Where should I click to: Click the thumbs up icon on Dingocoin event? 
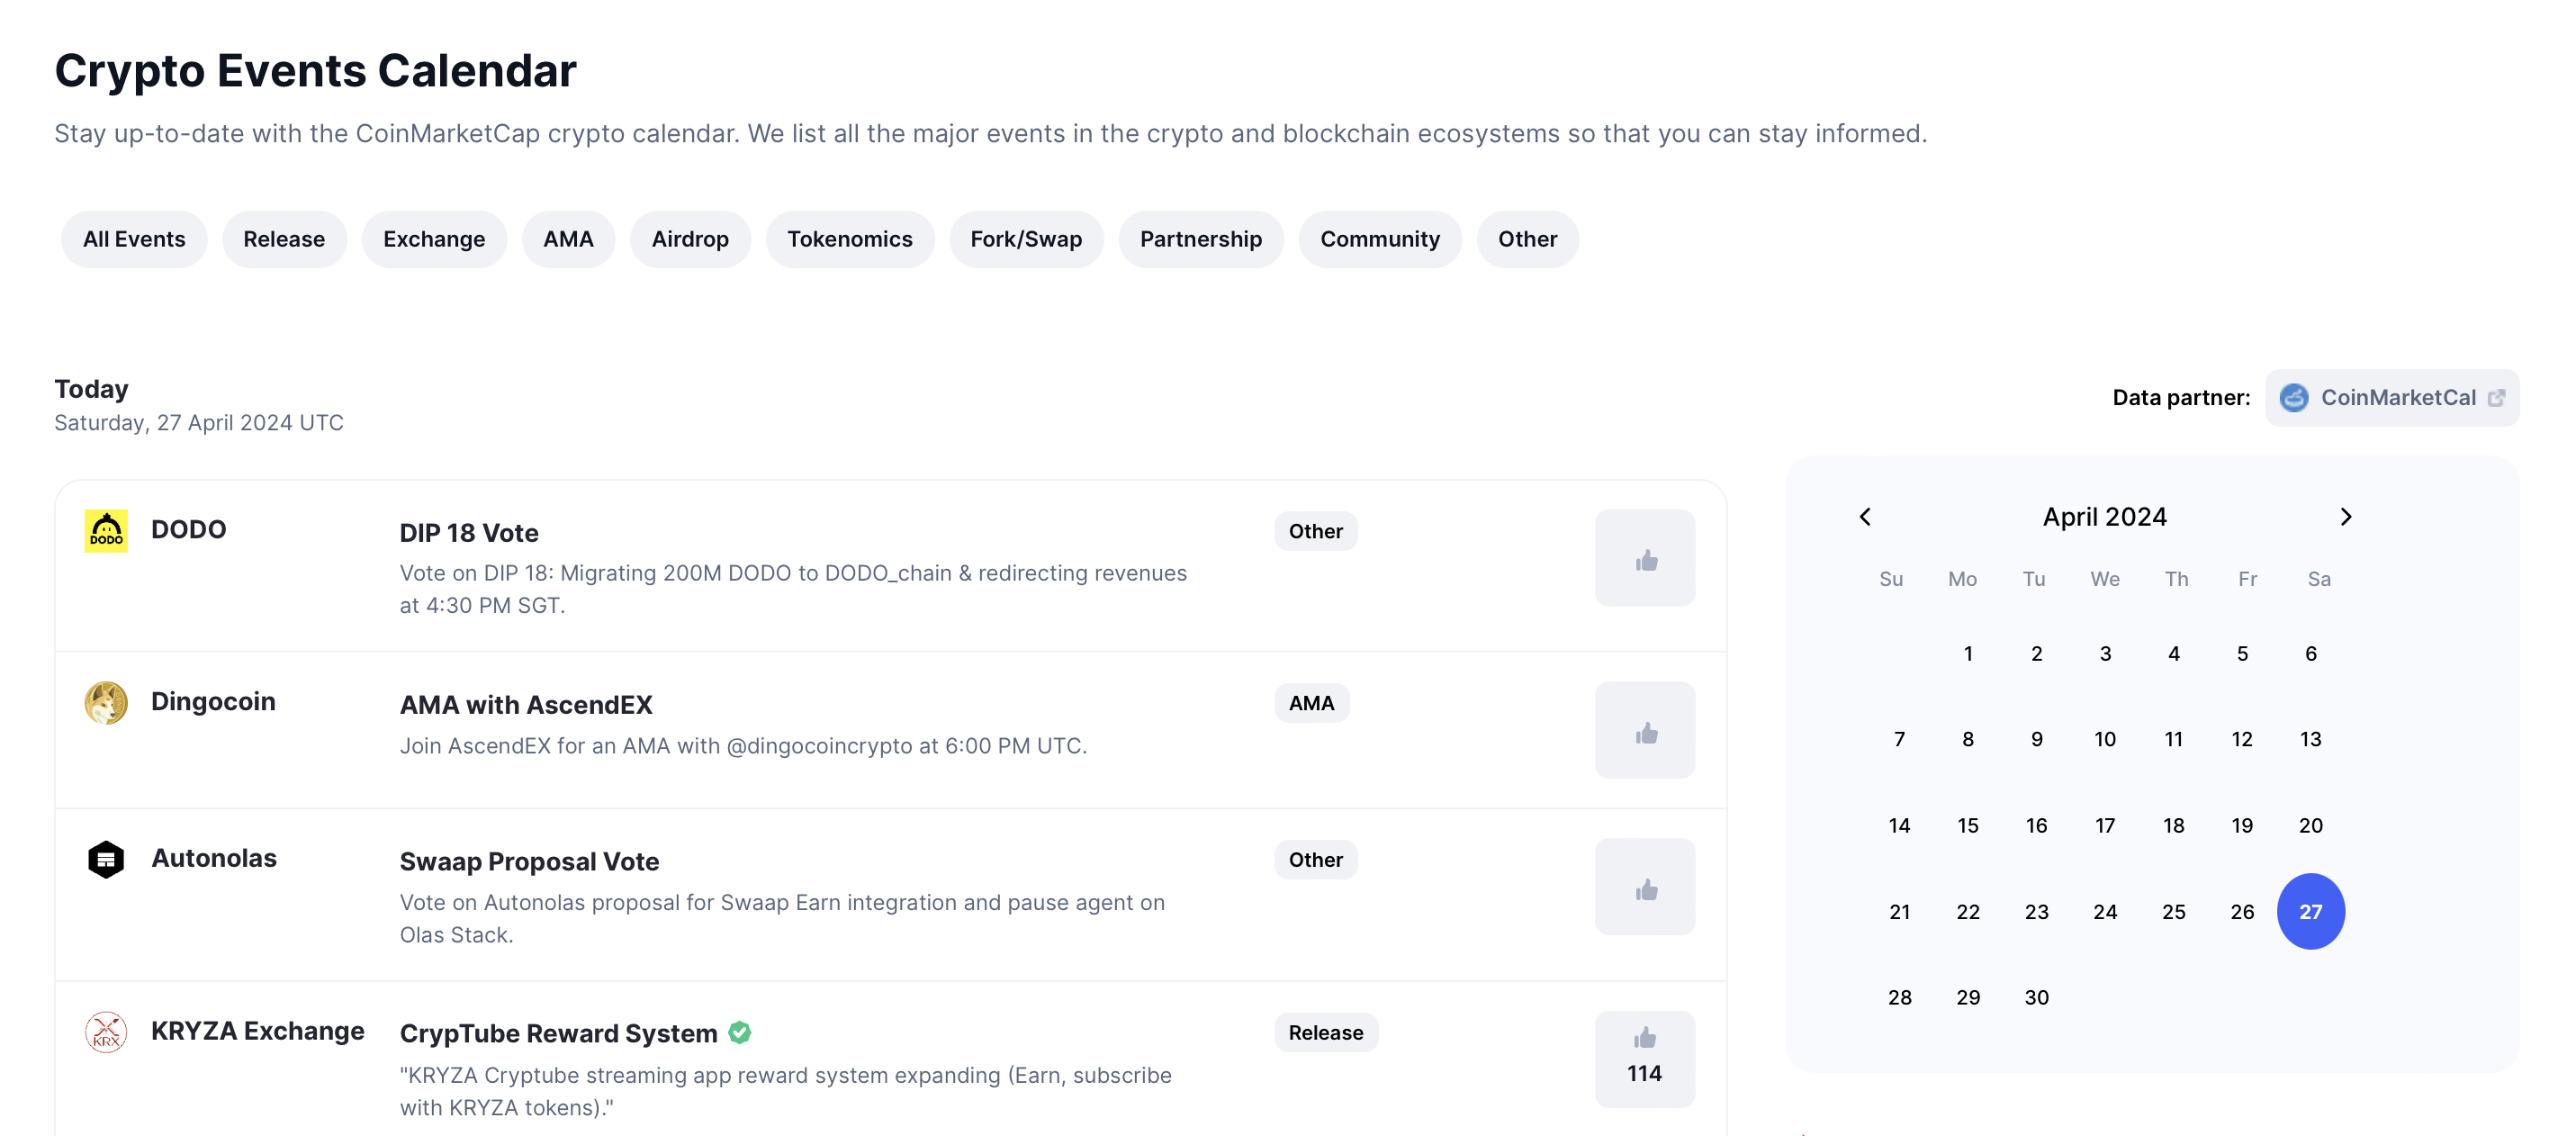[x=1643, y=728]
